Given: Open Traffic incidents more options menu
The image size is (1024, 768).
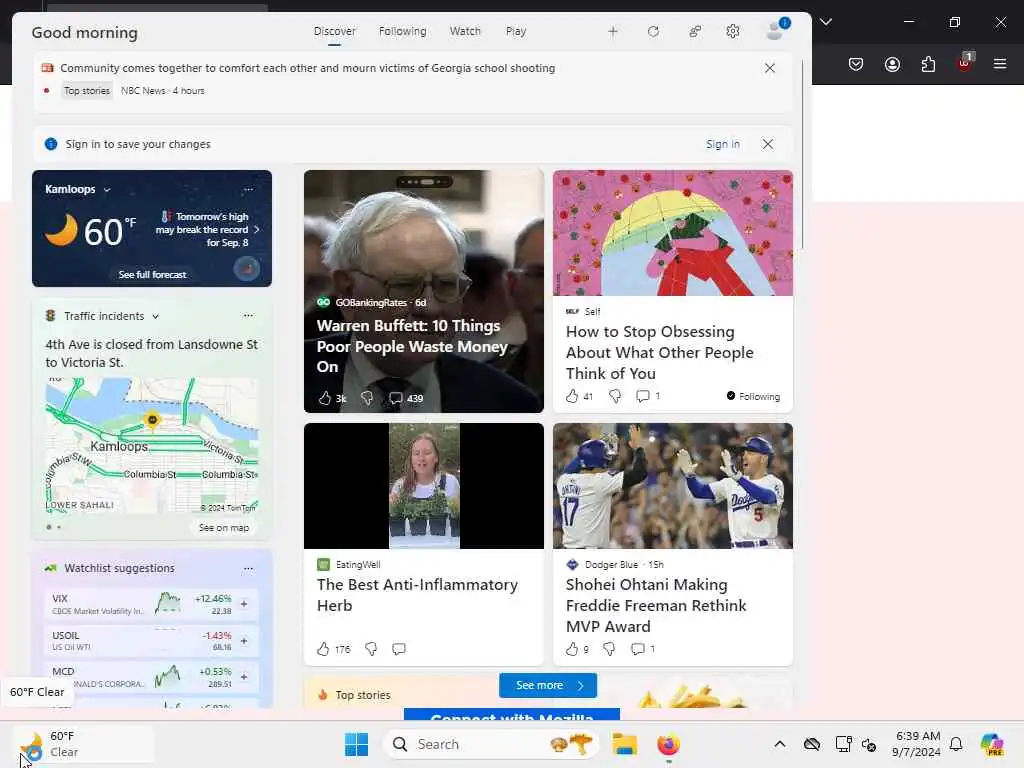Looking at the screenshot, I should pos(248,315).
